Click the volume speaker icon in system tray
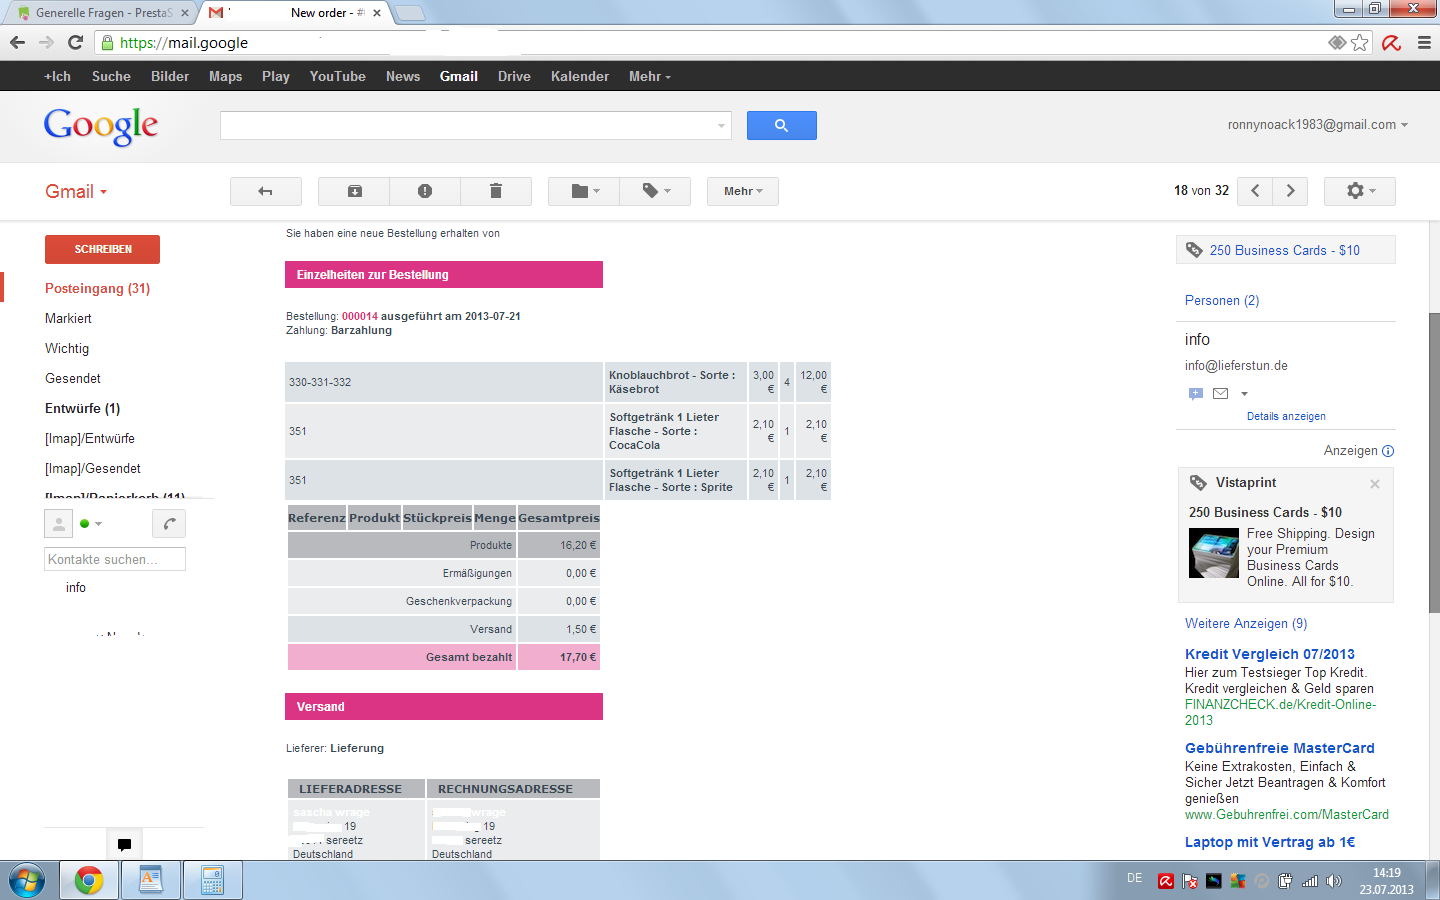Screen dimensions: 1440x900 1334,881
